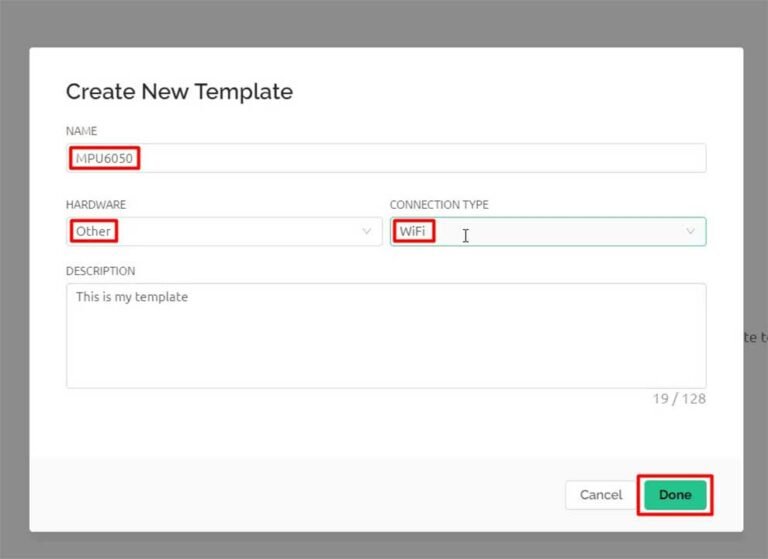Screen dimensions: 768x559
Task: Click the Done button
Action: point(675,495)
